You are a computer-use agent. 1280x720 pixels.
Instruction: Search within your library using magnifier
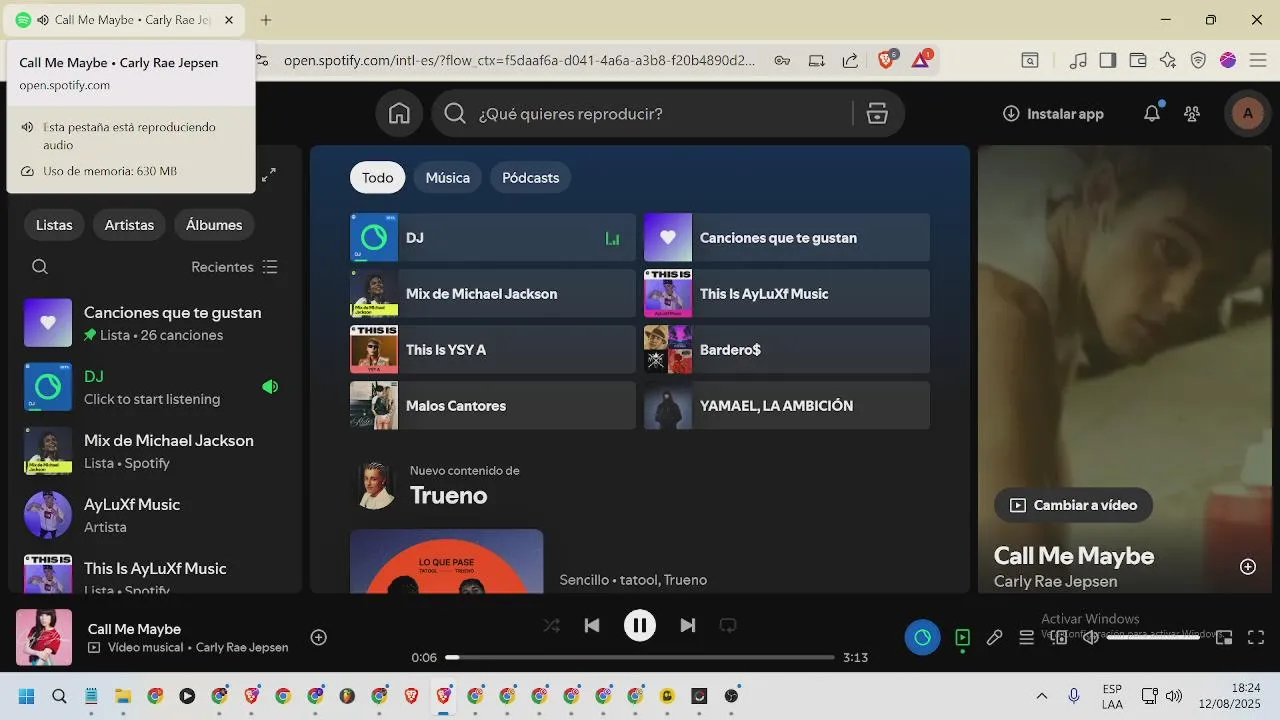pyautogui.click(x=40, y=267)
